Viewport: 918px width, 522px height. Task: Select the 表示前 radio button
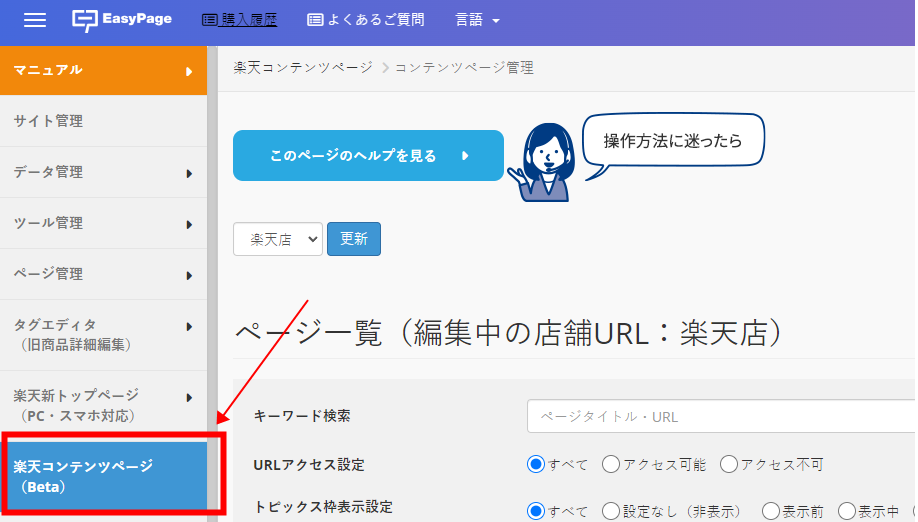pyautogui.click(x=771, y=511)
